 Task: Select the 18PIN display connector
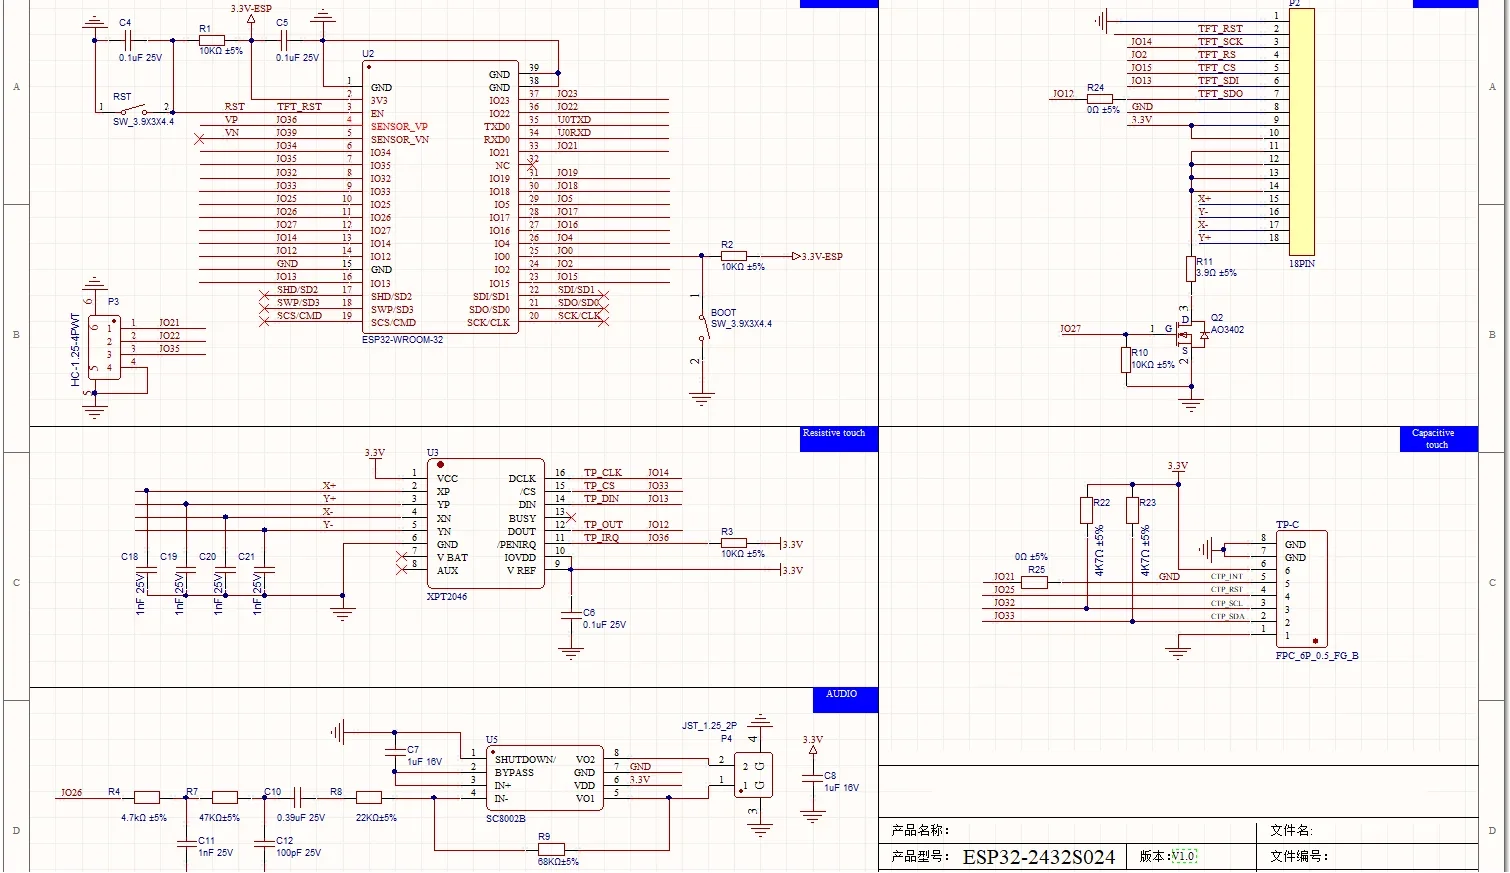(1301, 132)
